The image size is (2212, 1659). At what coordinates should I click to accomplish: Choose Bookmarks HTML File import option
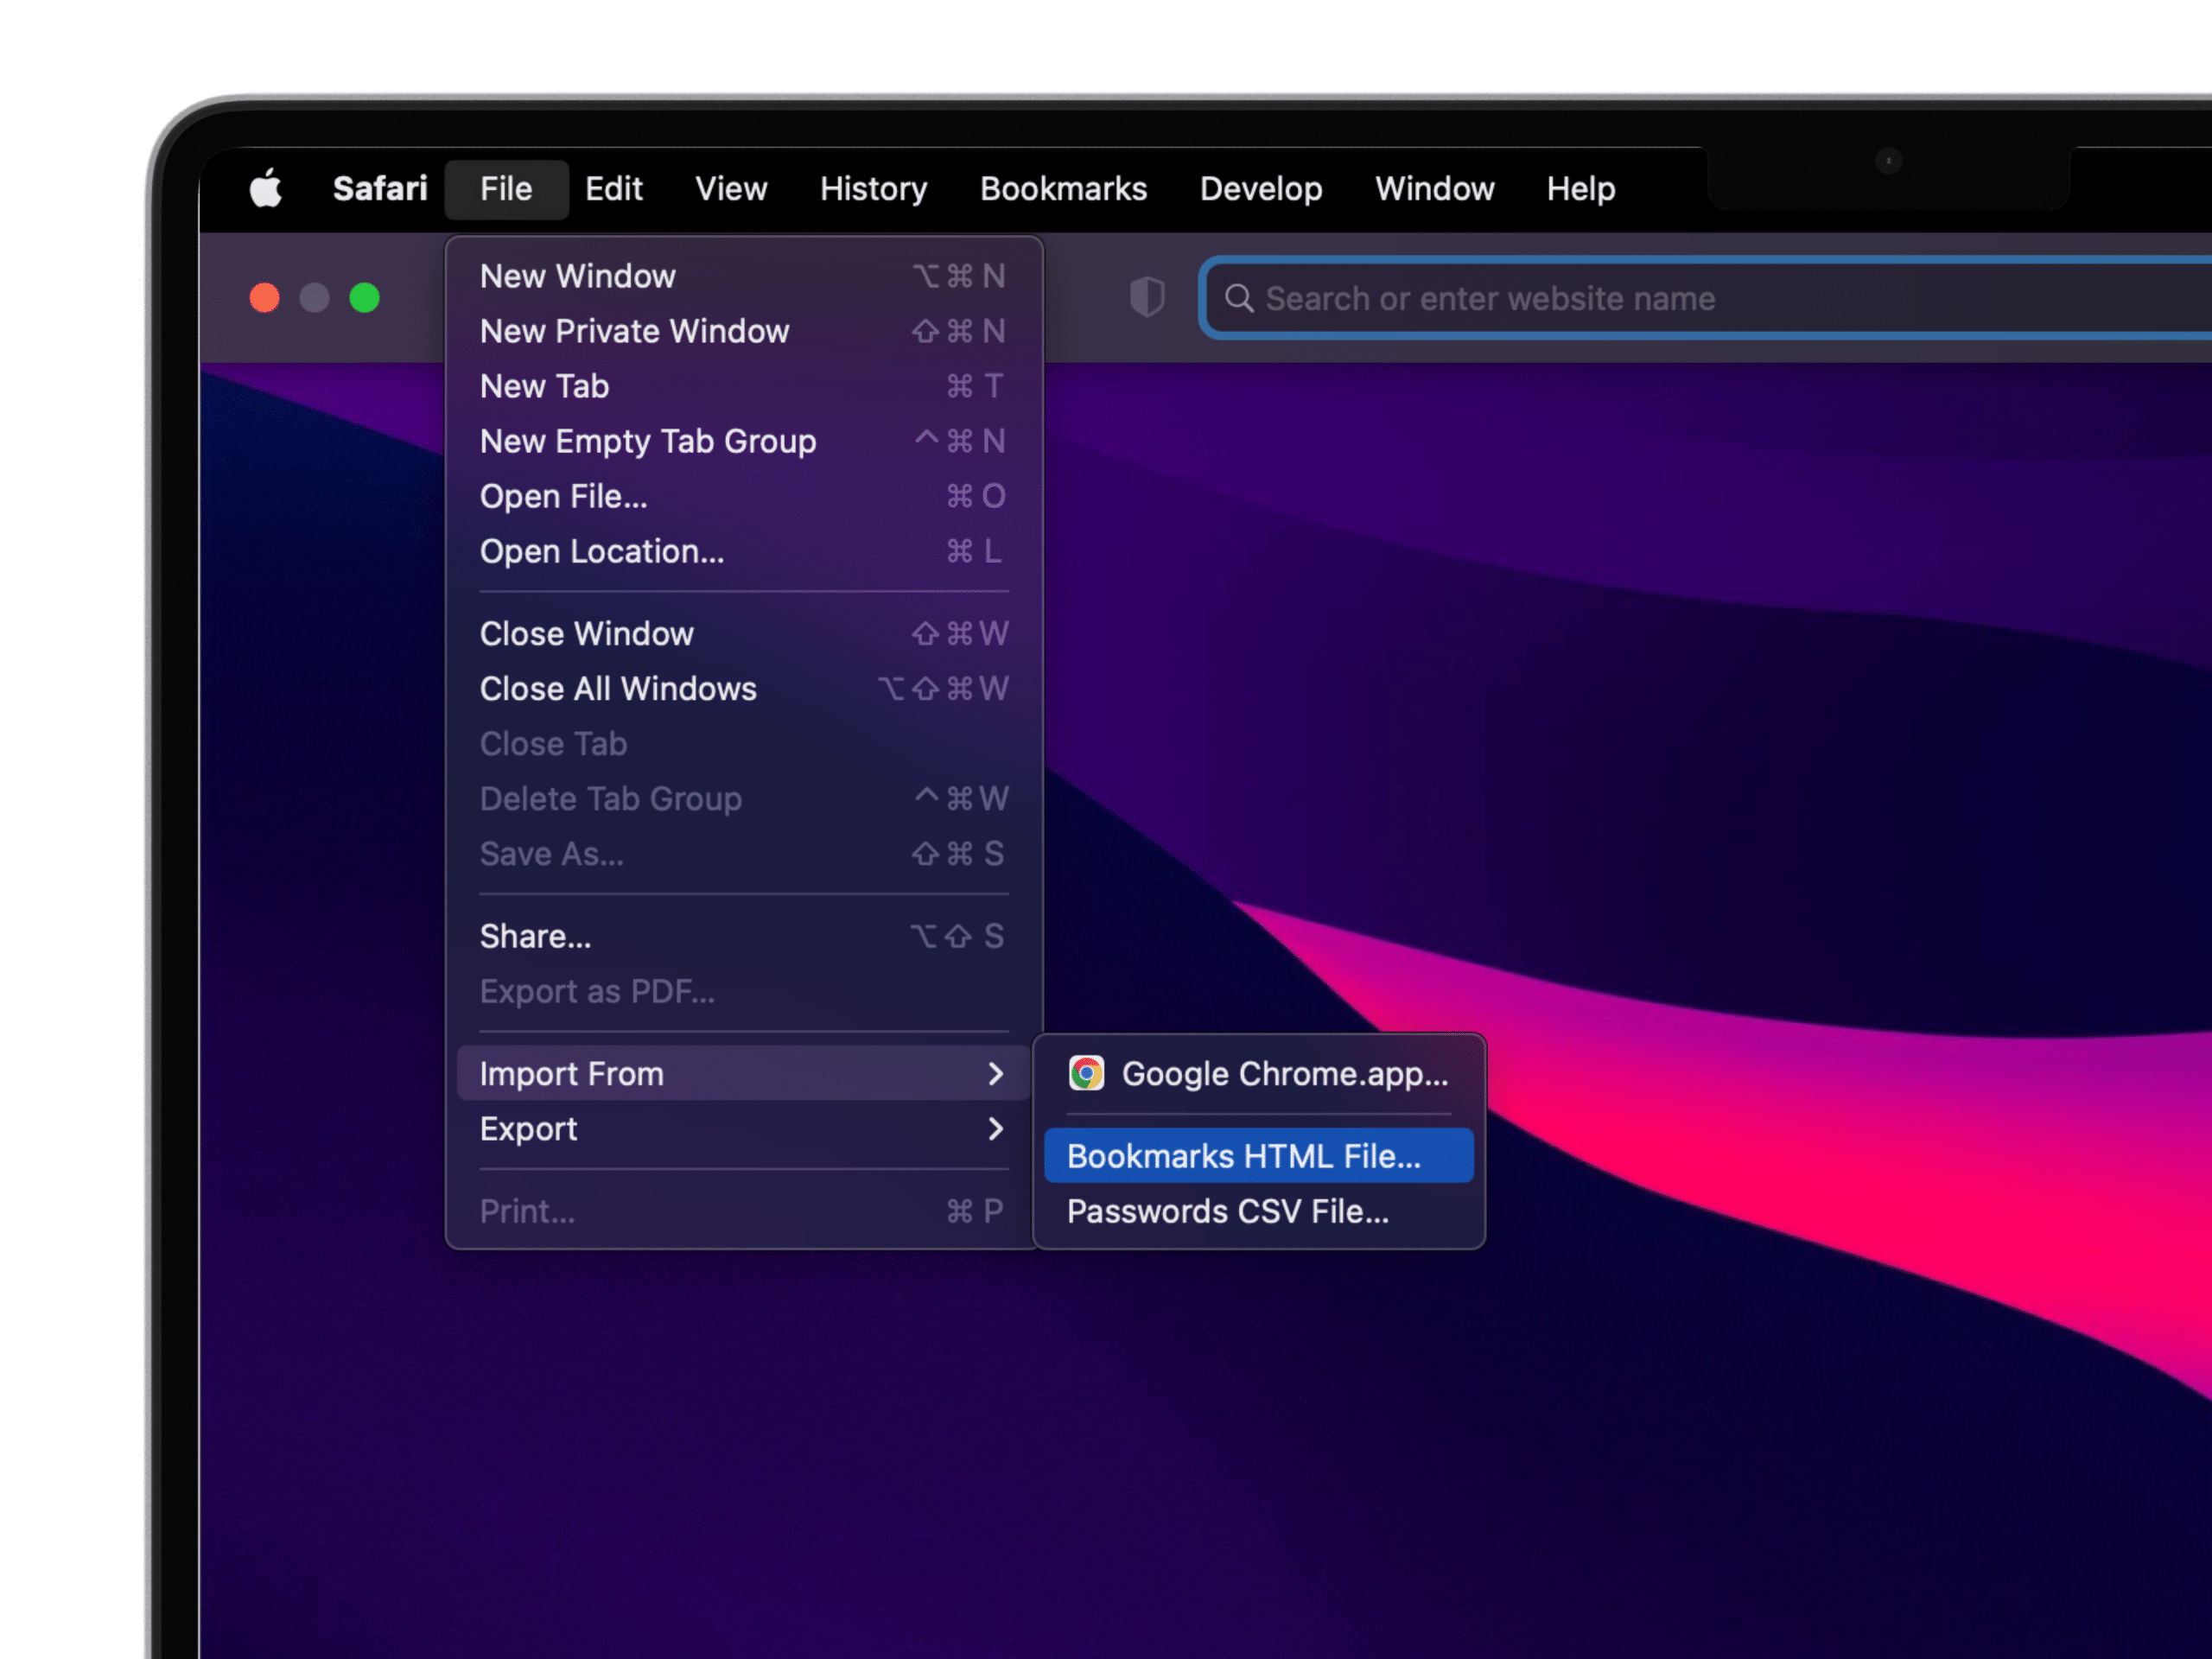coord(1244,1156)
